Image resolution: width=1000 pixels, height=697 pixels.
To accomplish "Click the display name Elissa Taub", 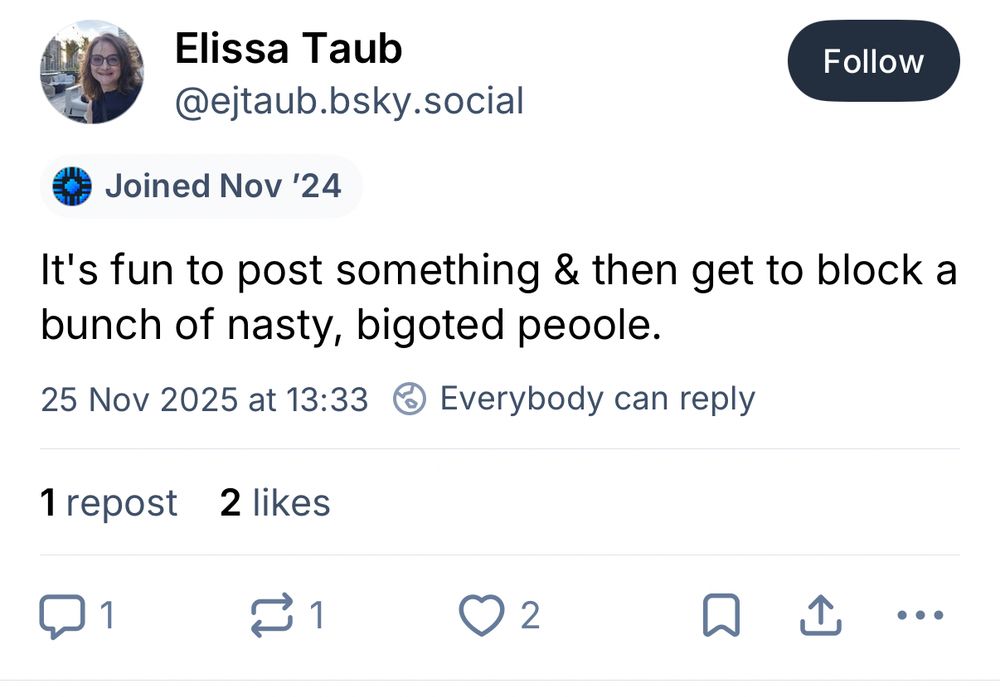I will pyautogui.click(x=288, y=48).
